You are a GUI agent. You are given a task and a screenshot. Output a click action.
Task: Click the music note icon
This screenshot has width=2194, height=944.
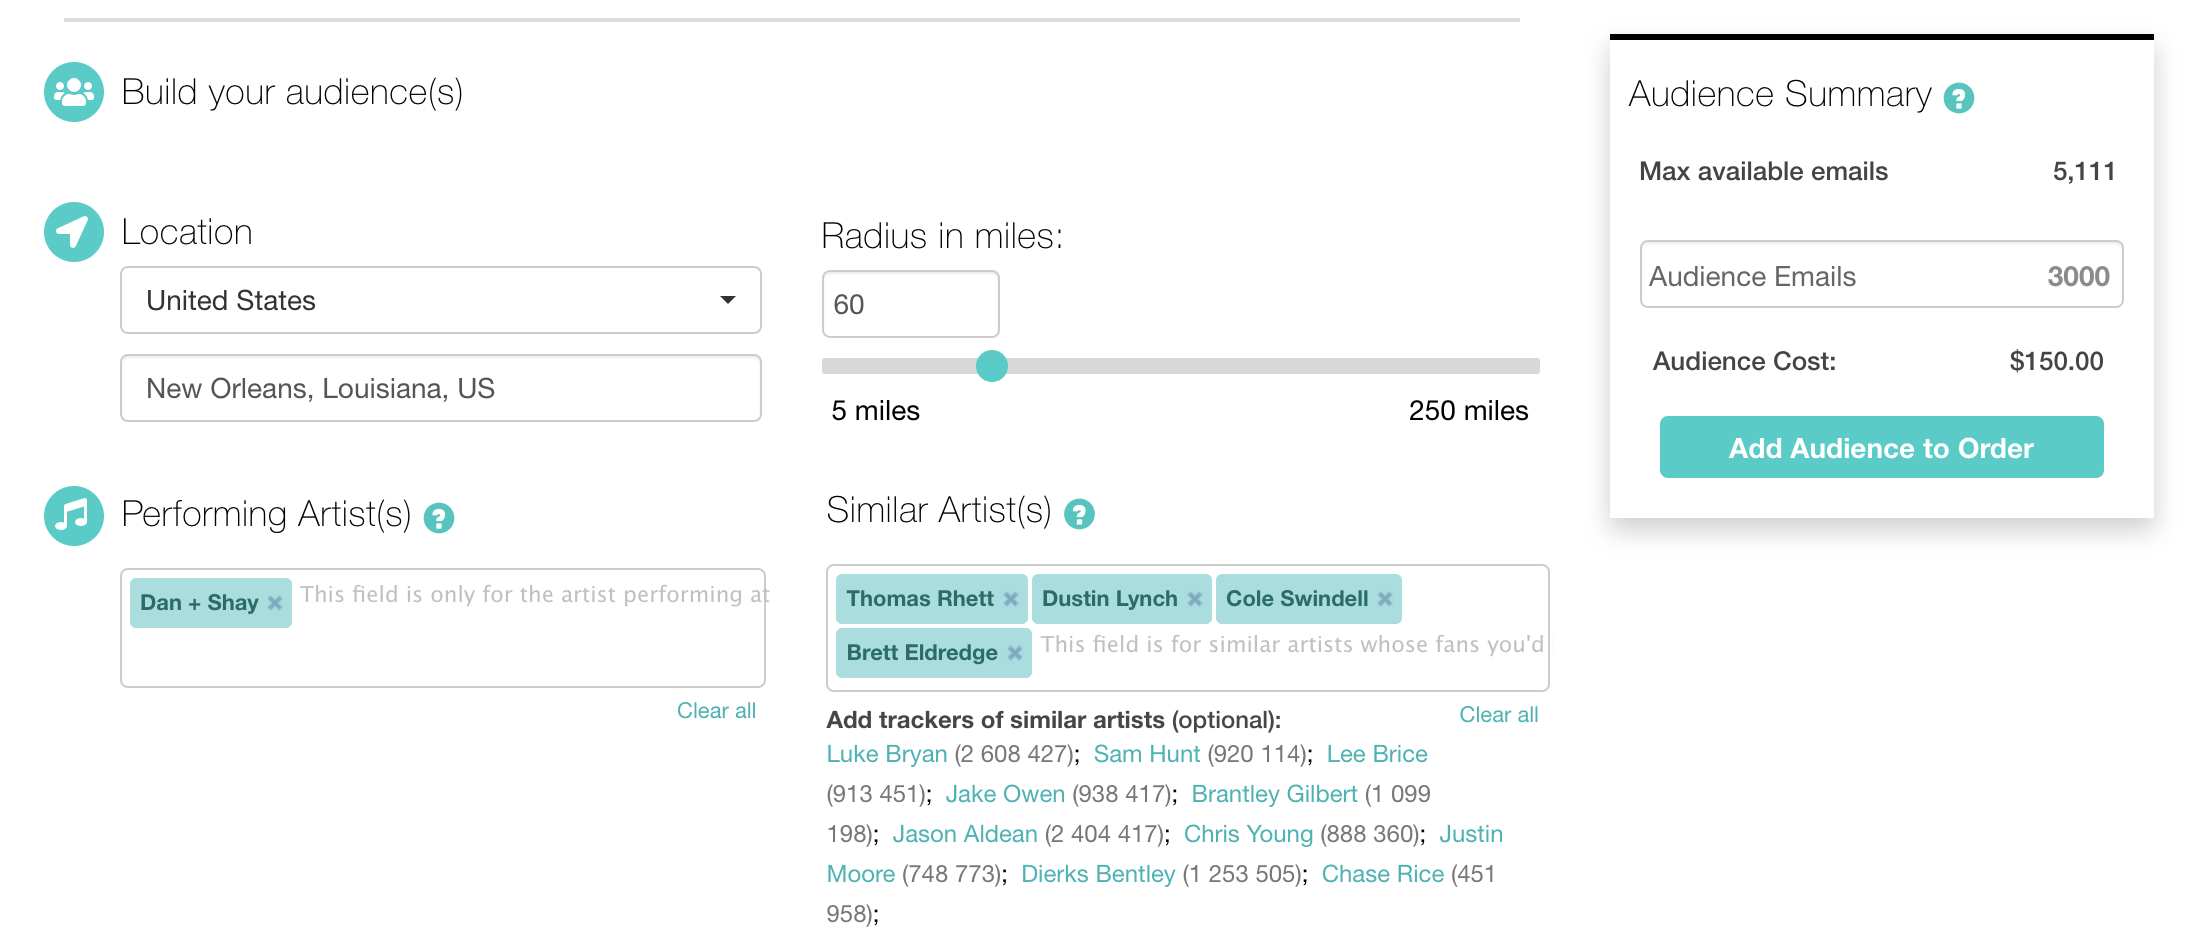[74, 516]
